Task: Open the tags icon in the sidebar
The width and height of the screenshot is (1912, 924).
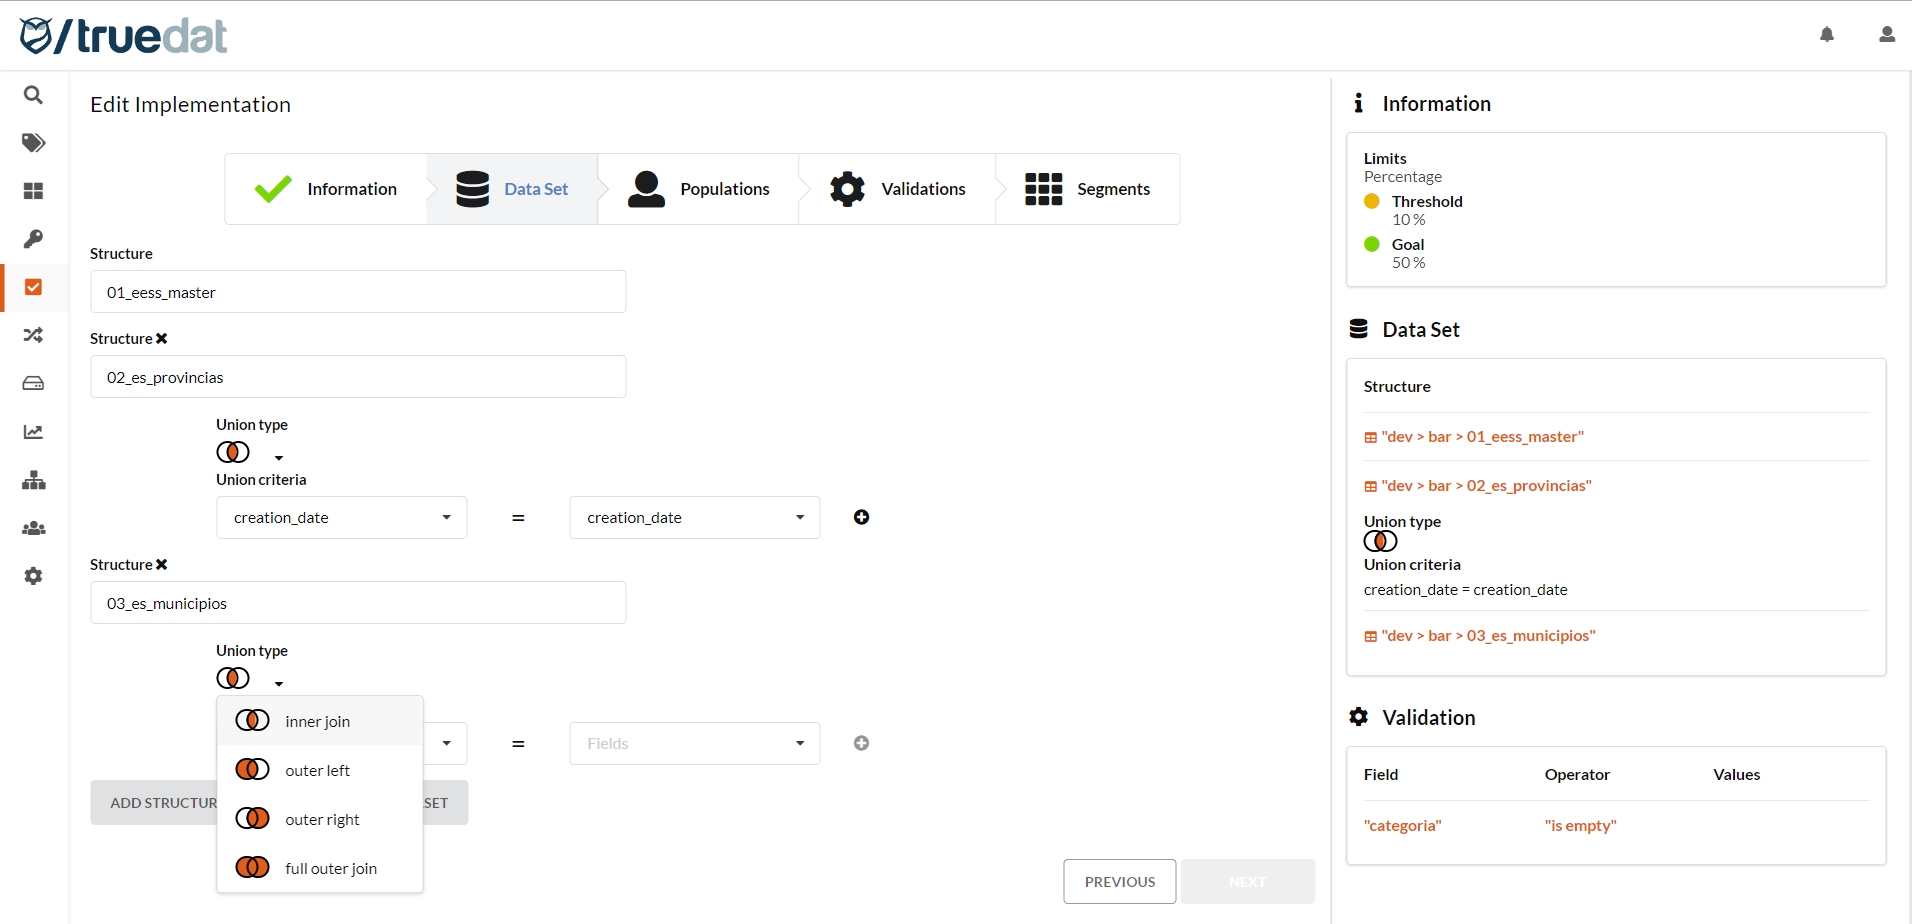Action: pos(33,143)
